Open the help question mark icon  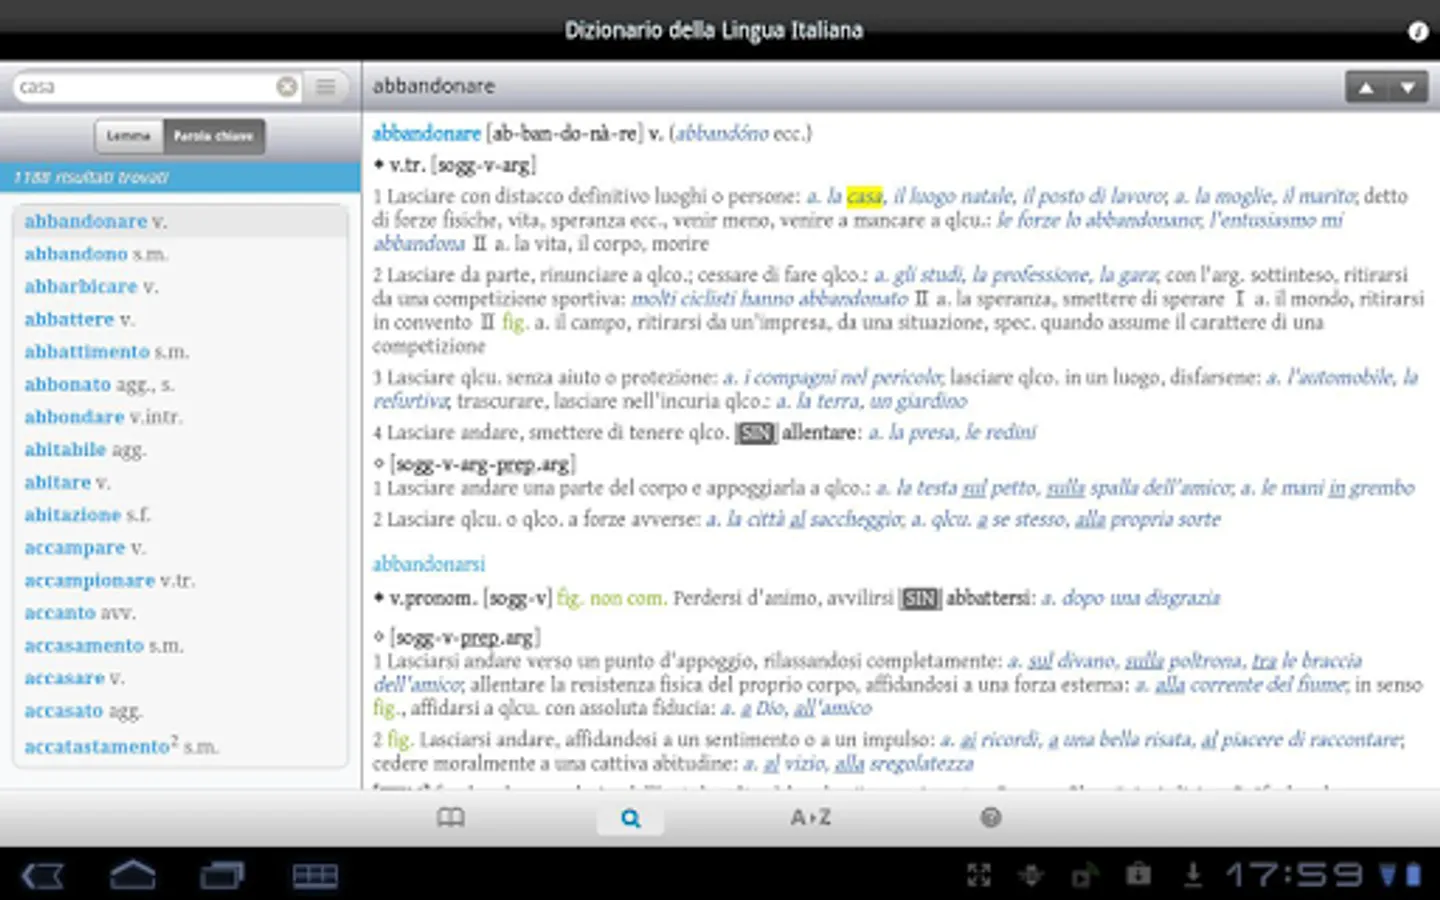[990, 818]
